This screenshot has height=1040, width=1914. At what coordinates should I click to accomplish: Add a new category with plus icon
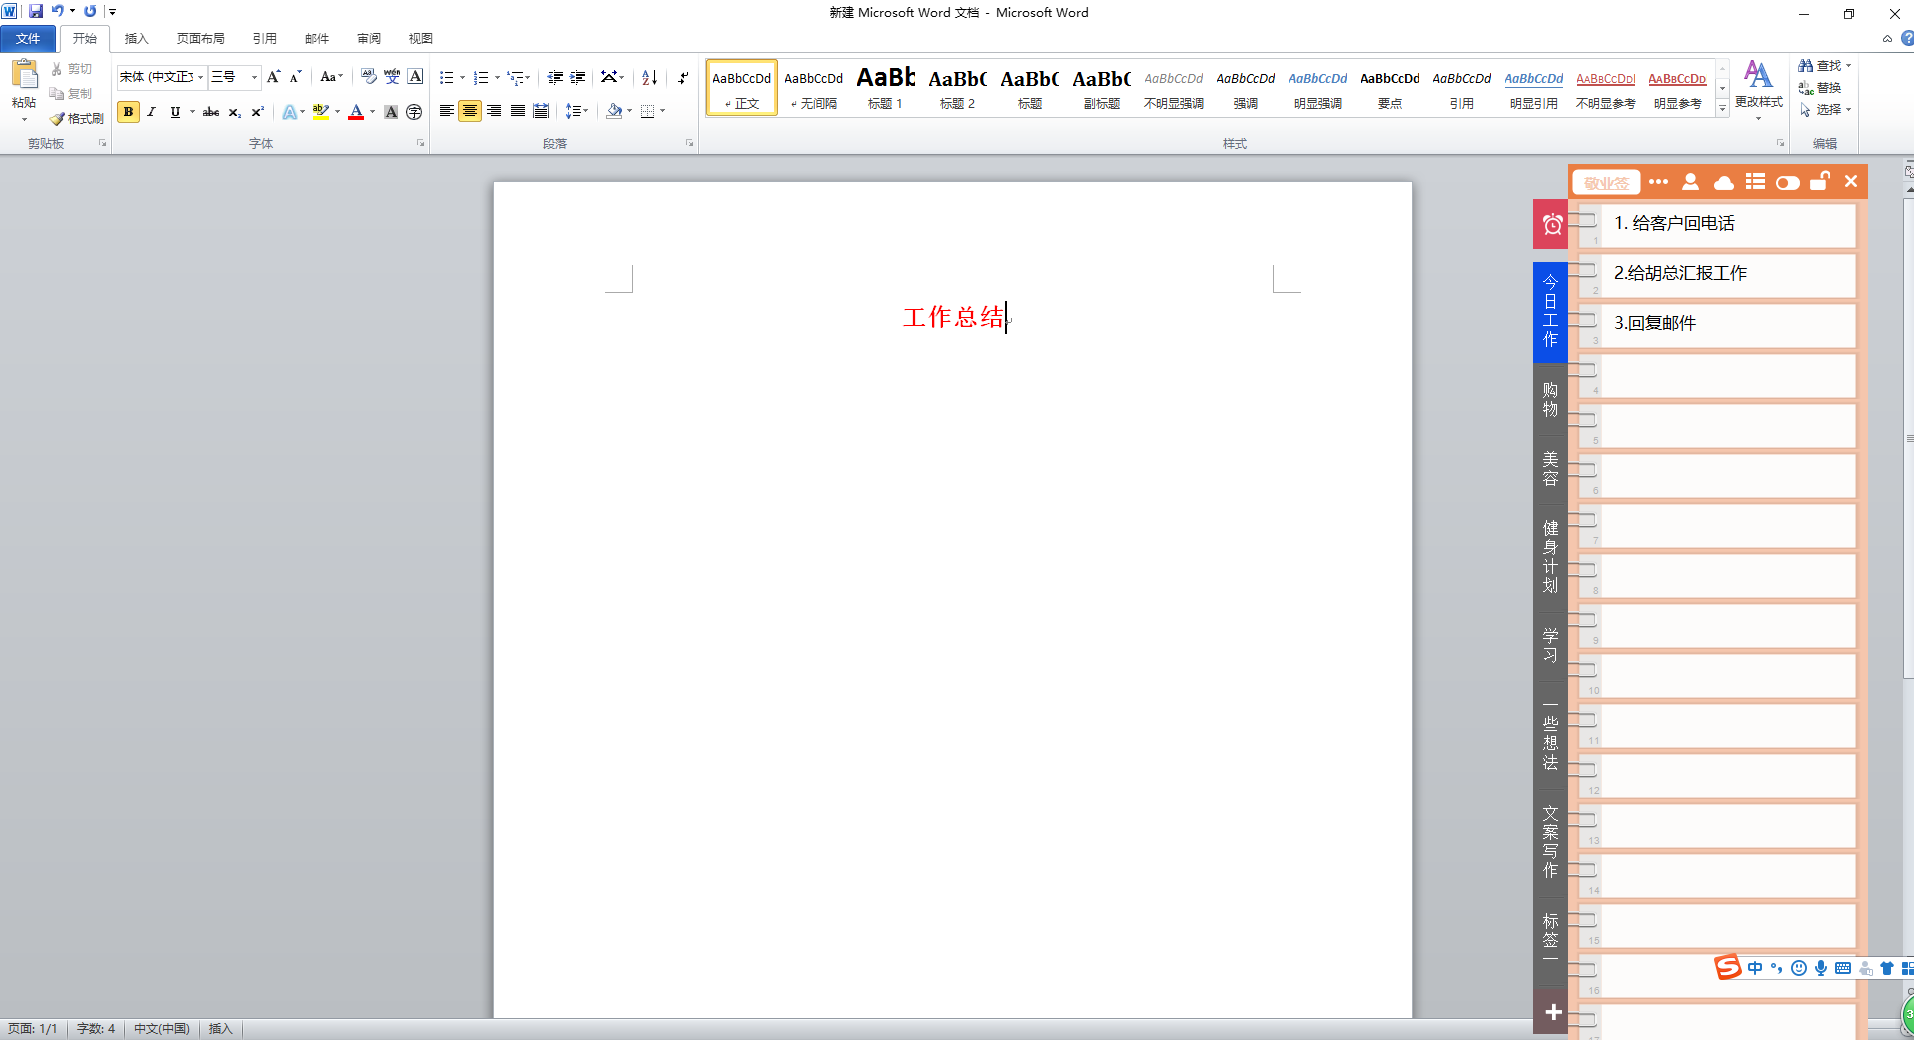pos(1553,1012)
